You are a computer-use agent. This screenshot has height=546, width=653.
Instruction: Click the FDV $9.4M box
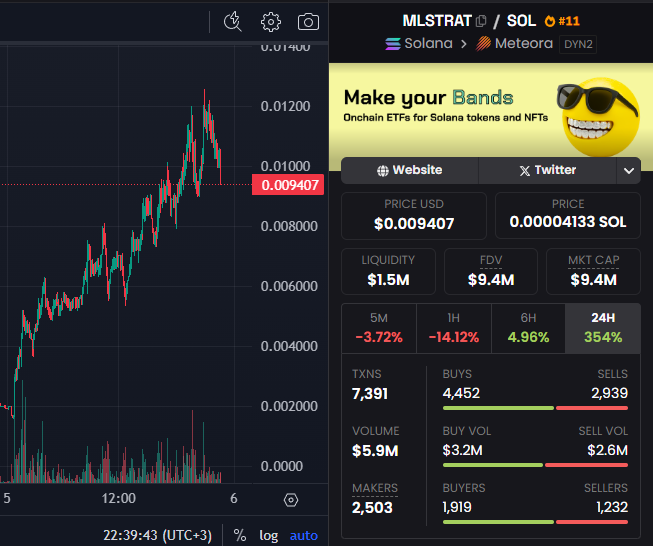click(491, 272)
